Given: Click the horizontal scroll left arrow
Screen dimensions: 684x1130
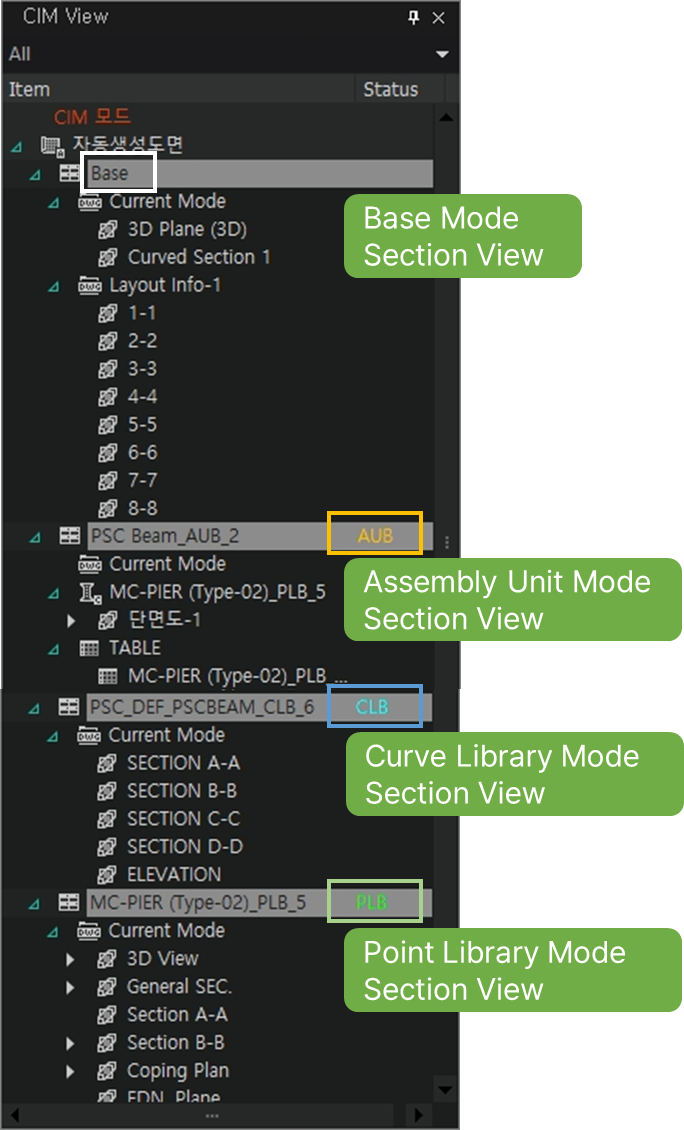Looking at the screenshot, I should coord(14,1116).
